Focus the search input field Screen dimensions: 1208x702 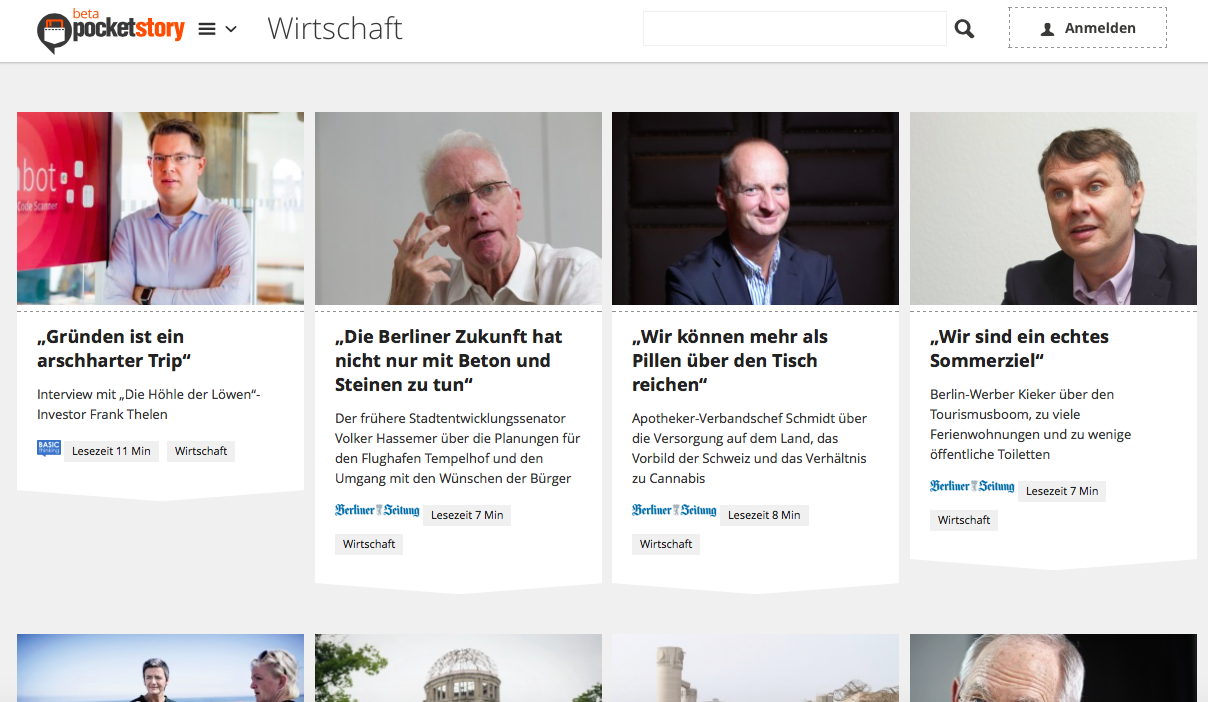[794, 29]
